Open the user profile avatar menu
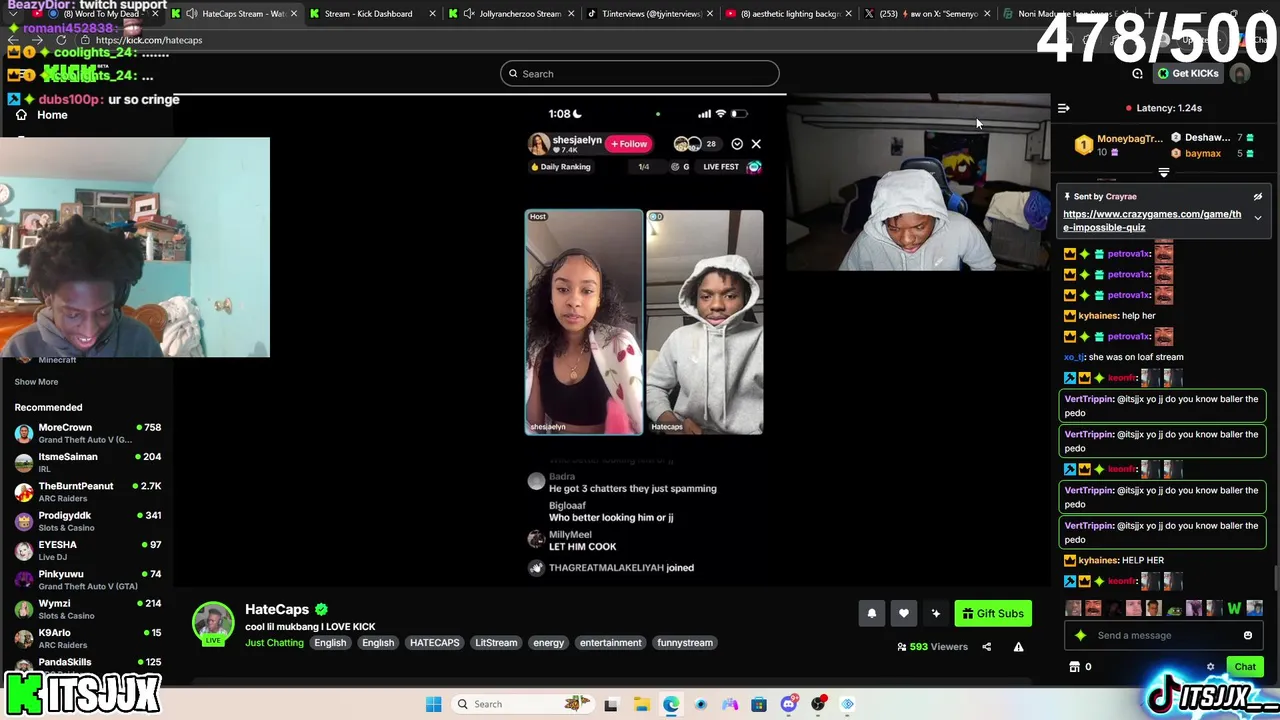The width and height of the screenshot is (1280, 720). (x=1240, y=74)
